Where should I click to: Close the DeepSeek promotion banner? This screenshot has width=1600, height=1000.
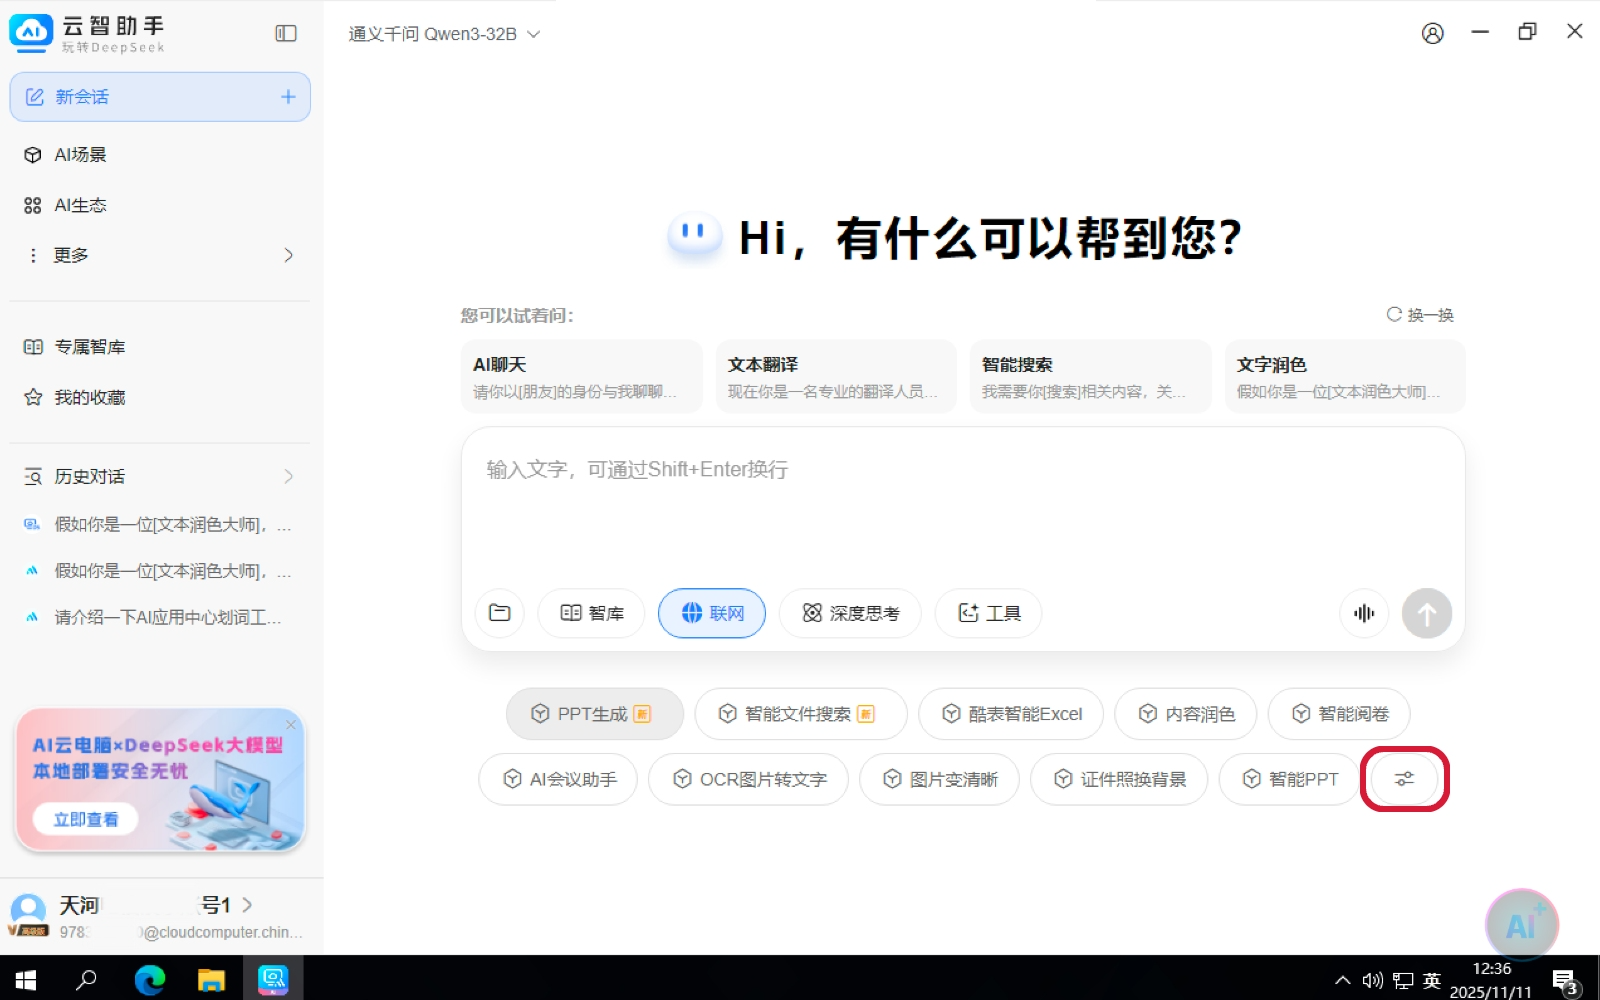pyautogui.click(x=291, y=724)
